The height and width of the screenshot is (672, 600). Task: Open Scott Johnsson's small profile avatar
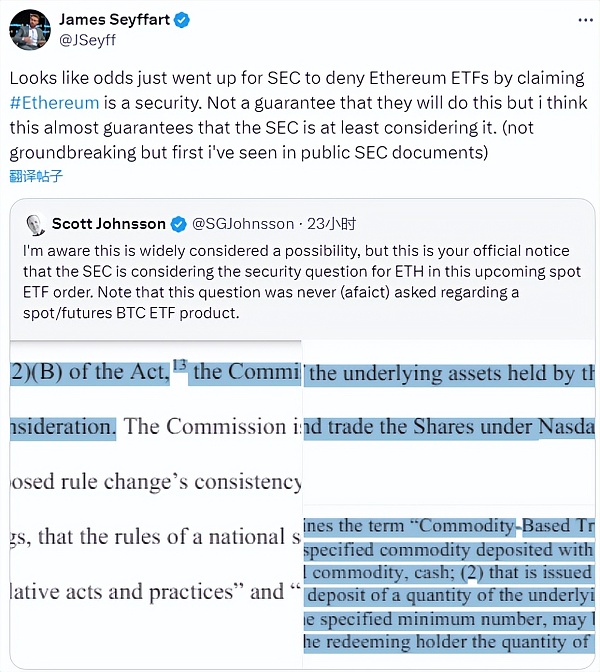point(35,224)
